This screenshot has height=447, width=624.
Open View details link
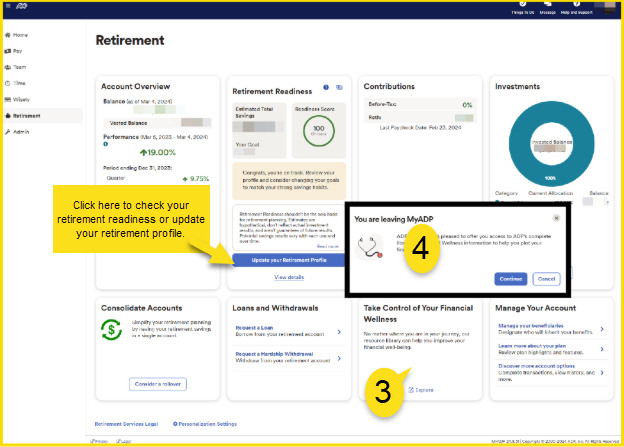click(289, 277)
